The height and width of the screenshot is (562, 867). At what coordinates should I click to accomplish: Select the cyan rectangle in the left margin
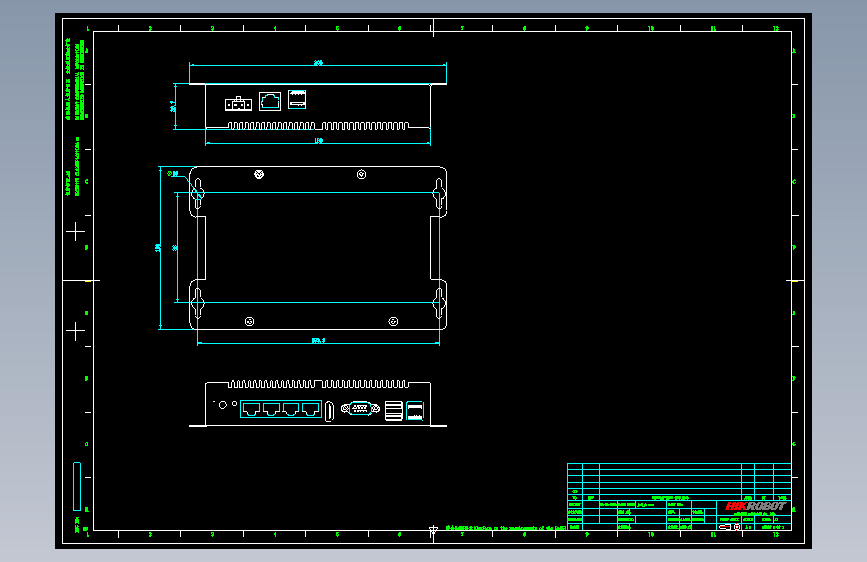[77, 486]
